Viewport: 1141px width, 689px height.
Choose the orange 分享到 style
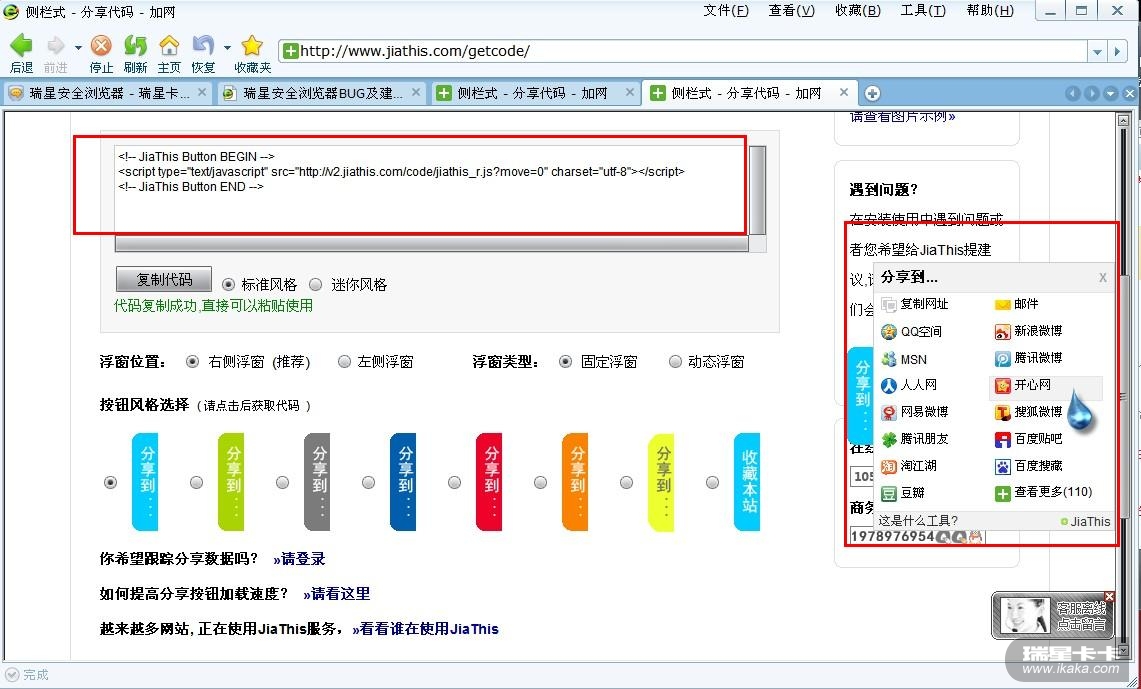(x=575, y=482)
